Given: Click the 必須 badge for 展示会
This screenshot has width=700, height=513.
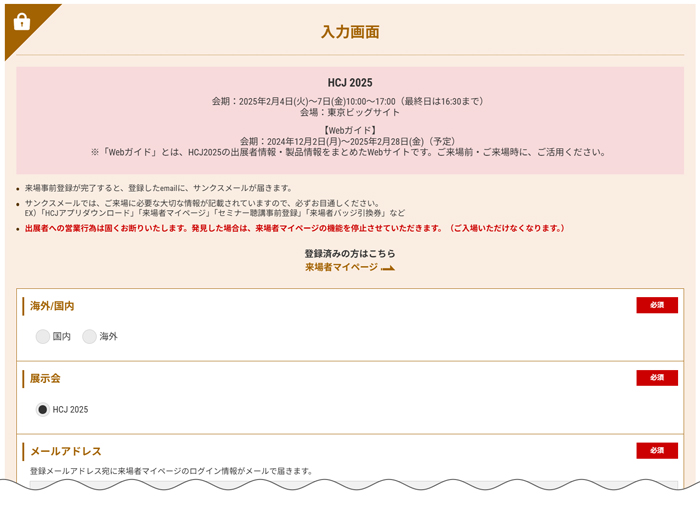Looking at the screenshot, I should pos(657,378).
